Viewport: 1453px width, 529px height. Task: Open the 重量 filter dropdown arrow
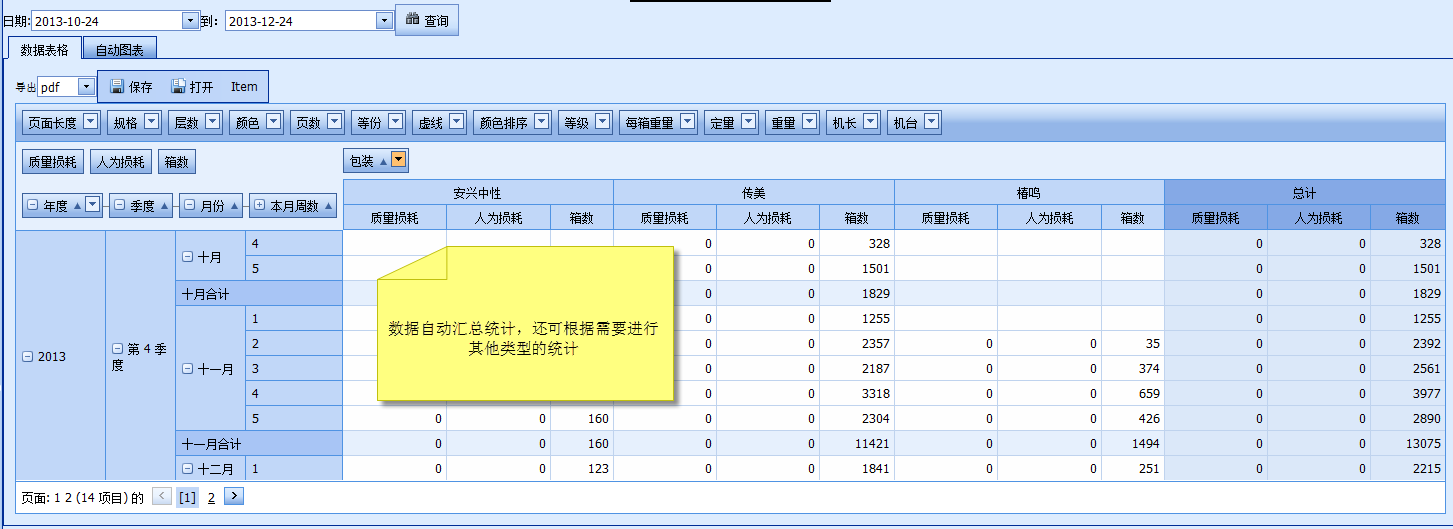[x=809, y=122]
